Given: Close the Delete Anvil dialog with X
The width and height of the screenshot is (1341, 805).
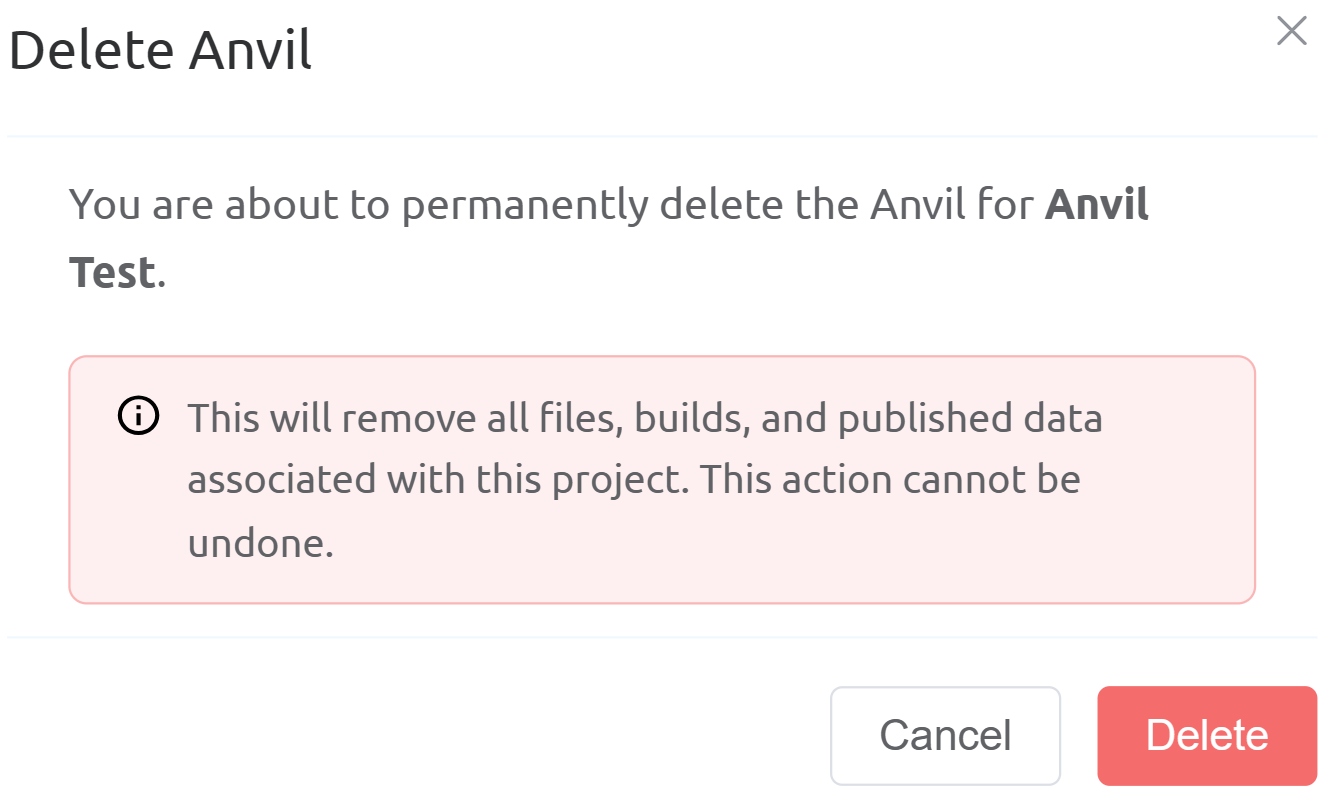Looking at the screenshot, I should 1291,31.
